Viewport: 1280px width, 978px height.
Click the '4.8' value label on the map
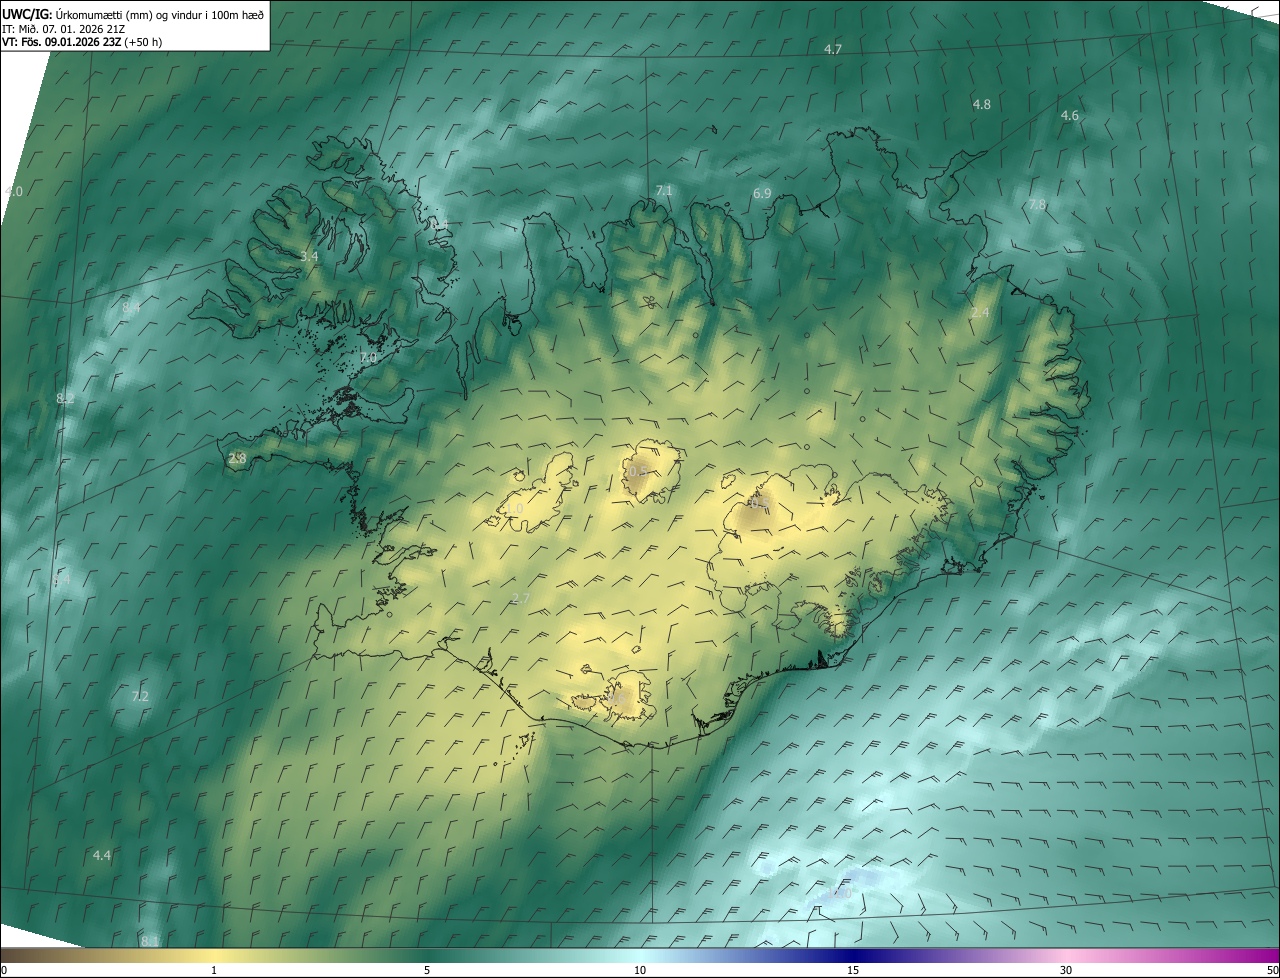(981, 104)
